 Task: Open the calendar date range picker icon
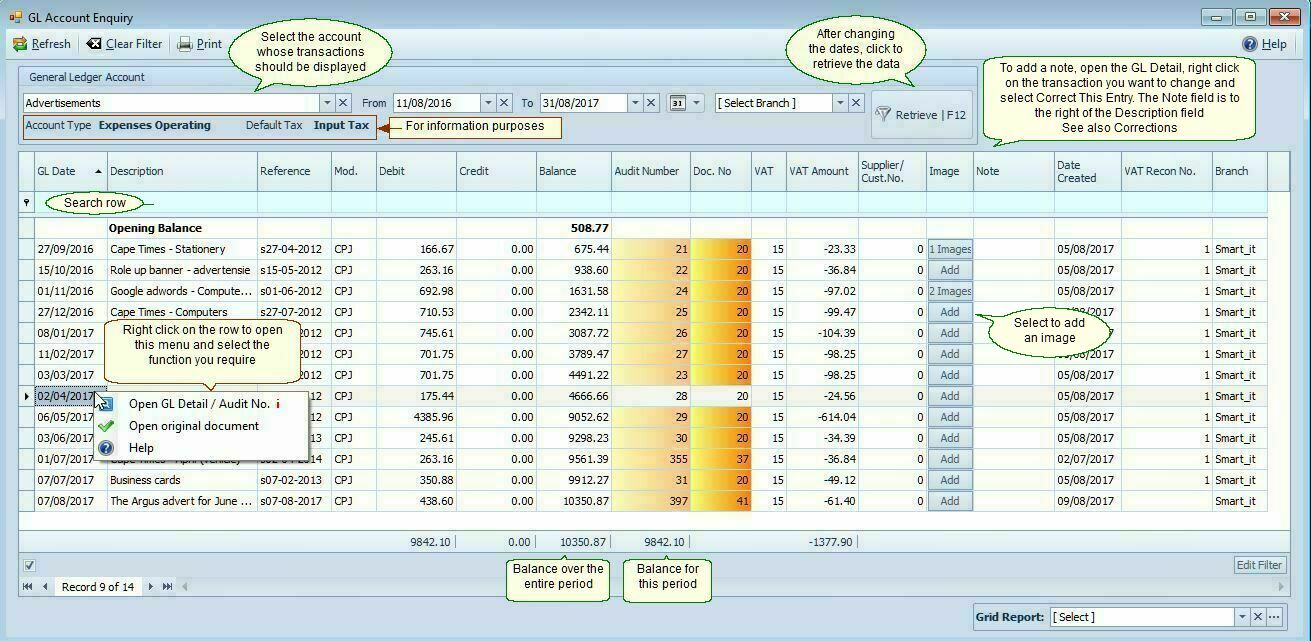[678, 103]
